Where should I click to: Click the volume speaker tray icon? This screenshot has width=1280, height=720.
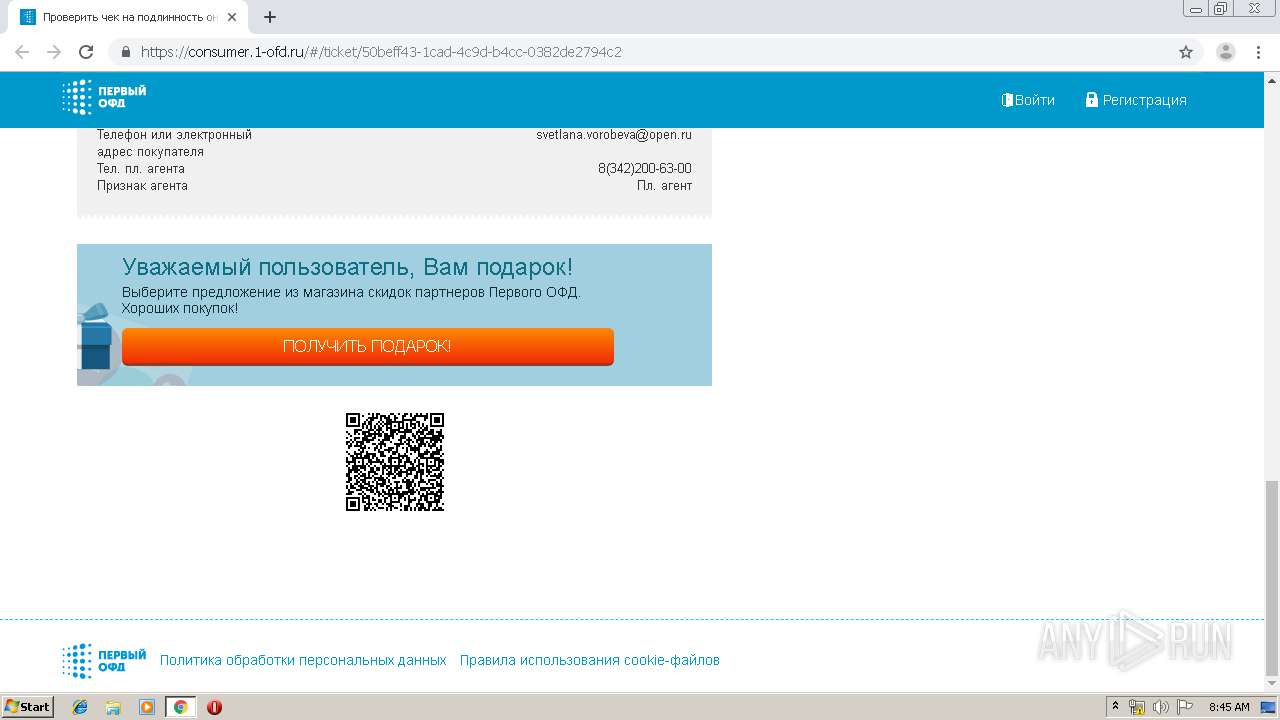point(1161,707)
